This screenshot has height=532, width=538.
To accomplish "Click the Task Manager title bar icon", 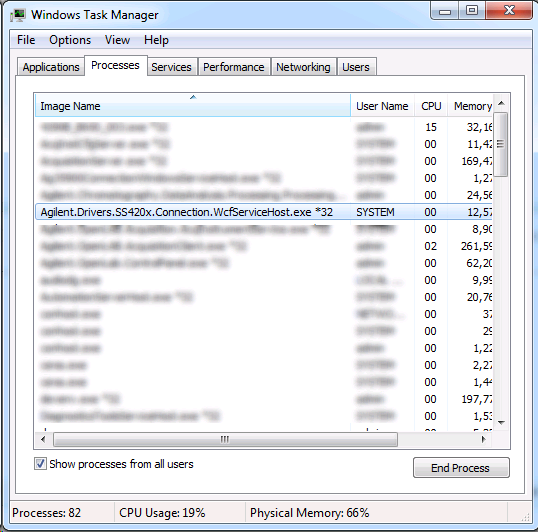I will point(18,15).
